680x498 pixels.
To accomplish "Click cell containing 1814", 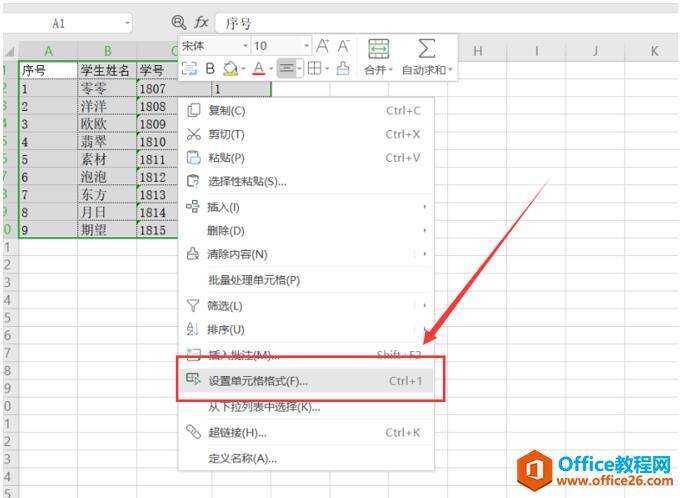I will tap(157, 213).
